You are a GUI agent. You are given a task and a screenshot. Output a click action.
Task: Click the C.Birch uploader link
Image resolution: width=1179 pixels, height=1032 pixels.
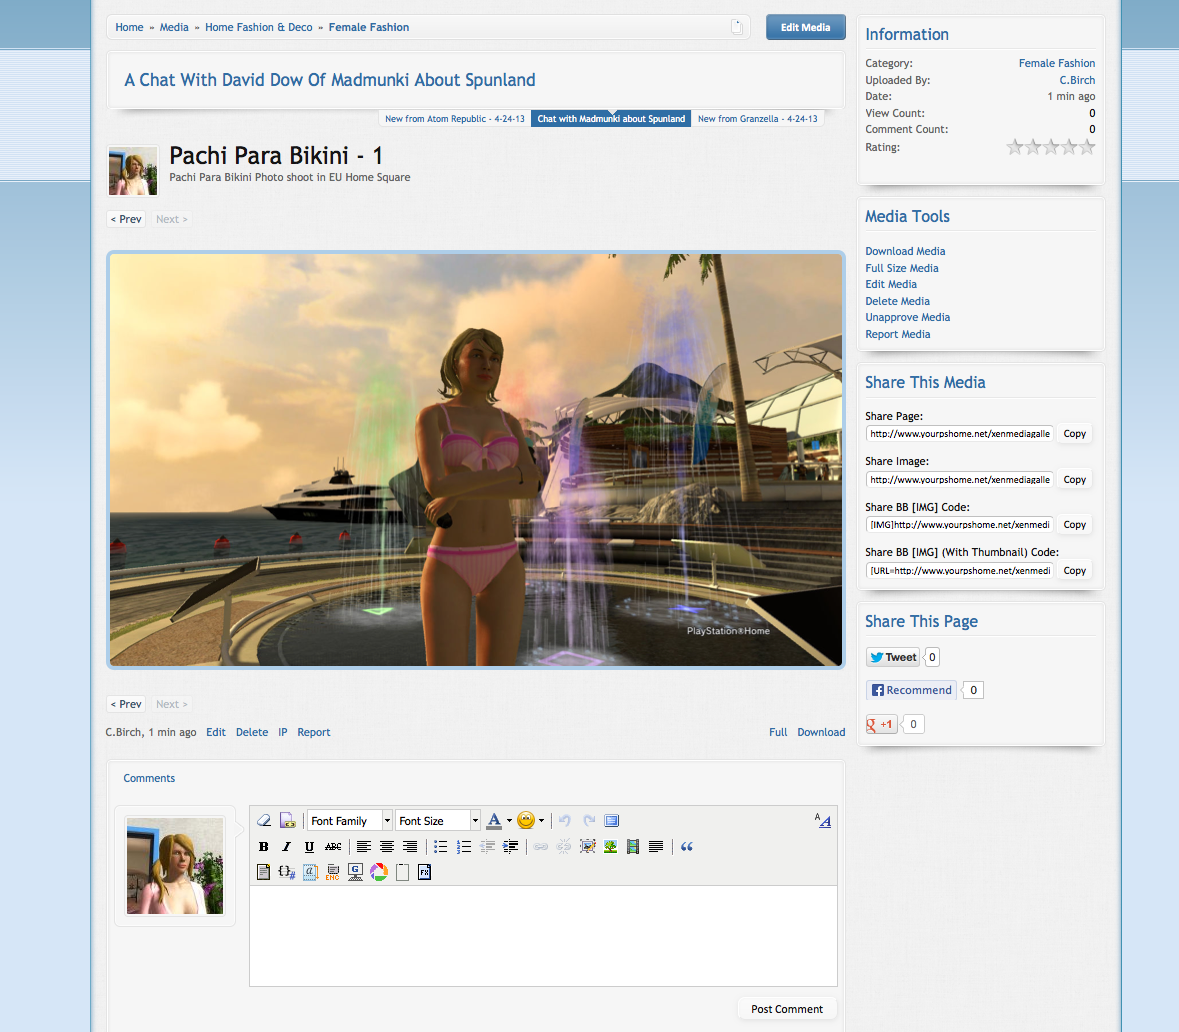pos(1077,80)
